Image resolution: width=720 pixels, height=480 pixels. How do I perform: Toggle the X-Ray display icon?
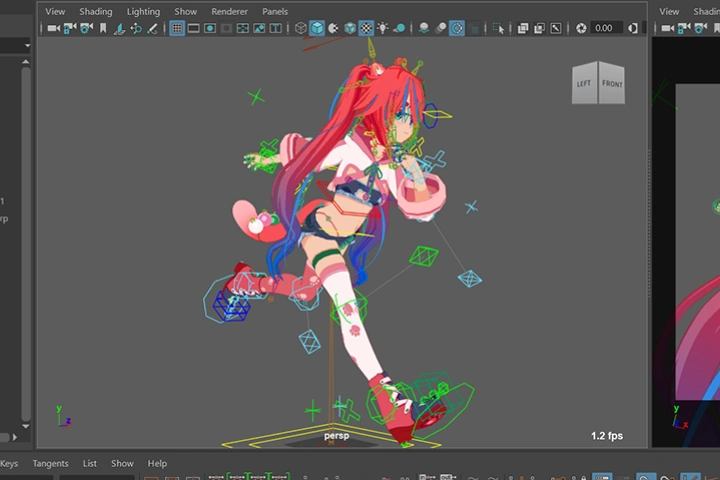click(x=523, y=28)
